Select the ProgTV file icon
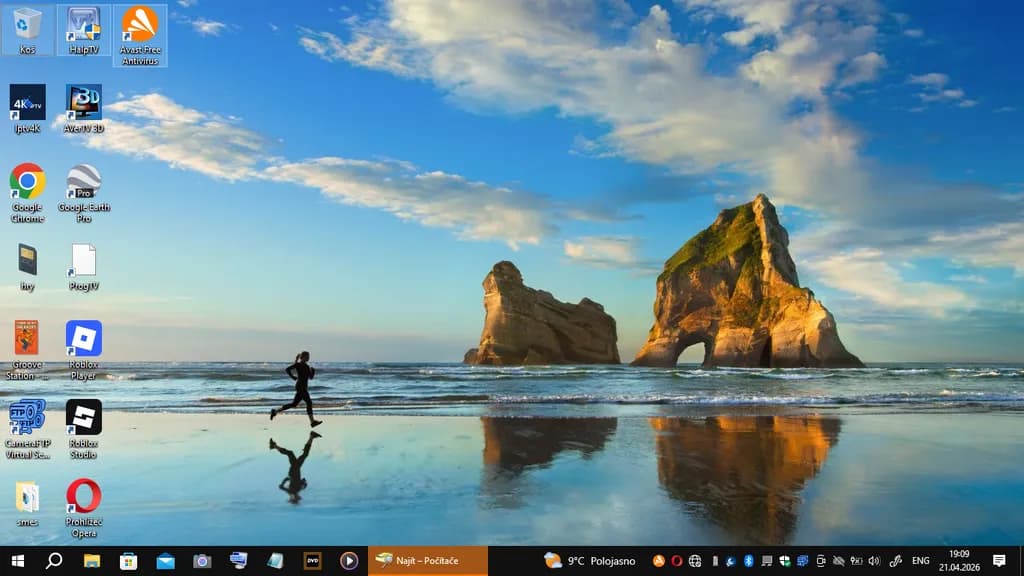Image resolution: width=1024 pixels, height=576 pixels. point(84,266)
